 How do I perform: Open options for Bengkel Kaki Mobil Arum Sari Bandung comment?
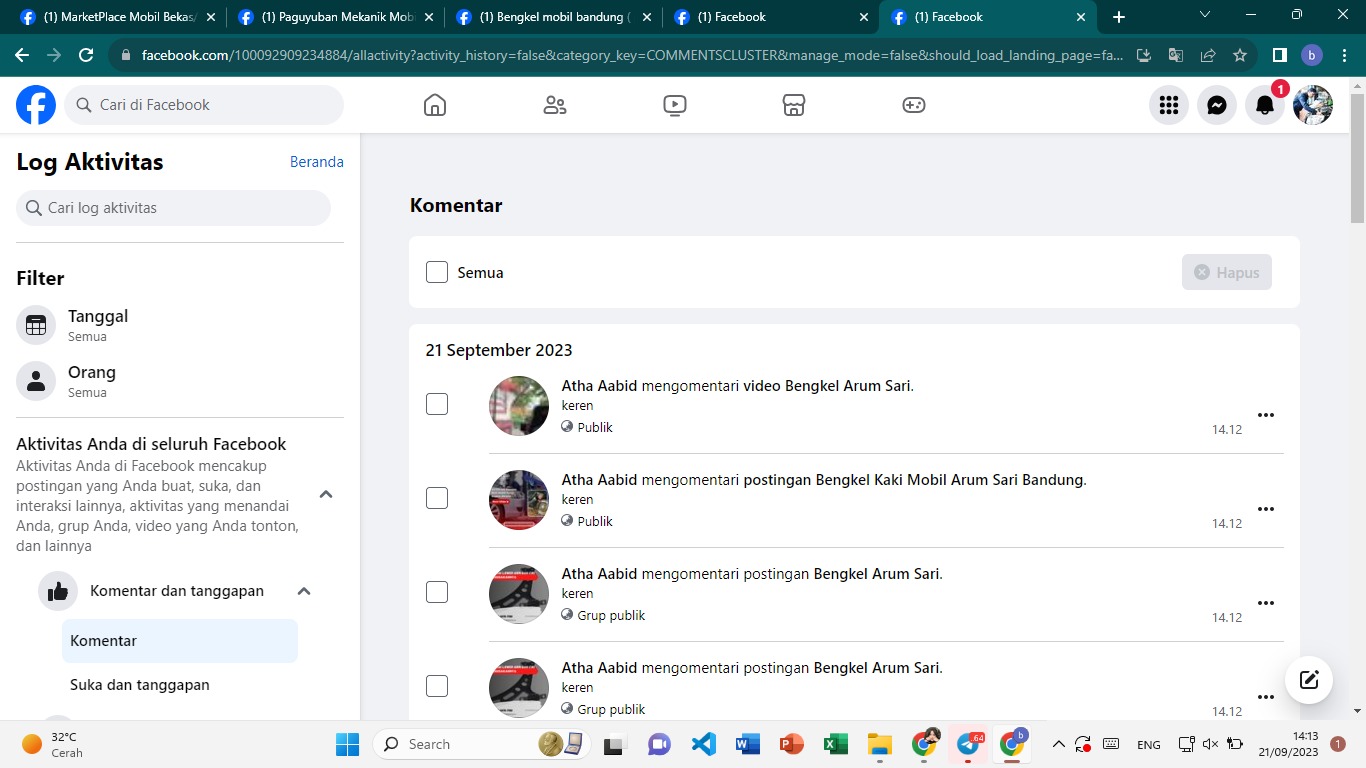pos(1266,509)
